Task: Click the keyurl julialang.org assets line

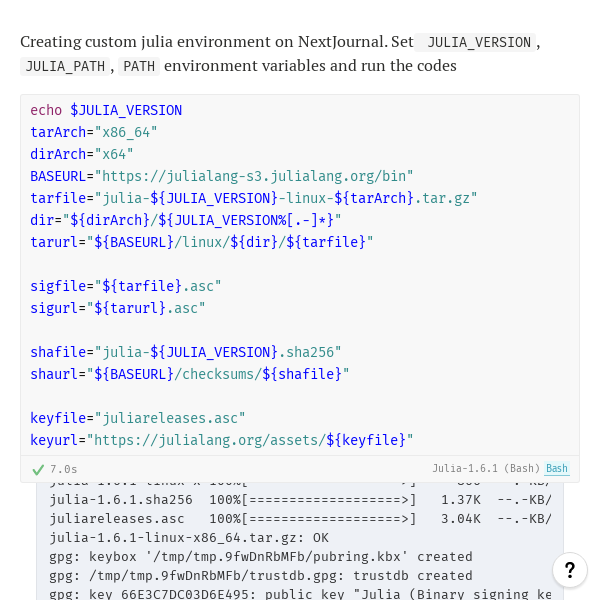Action: pyautogui.click(x=222, y=440)
